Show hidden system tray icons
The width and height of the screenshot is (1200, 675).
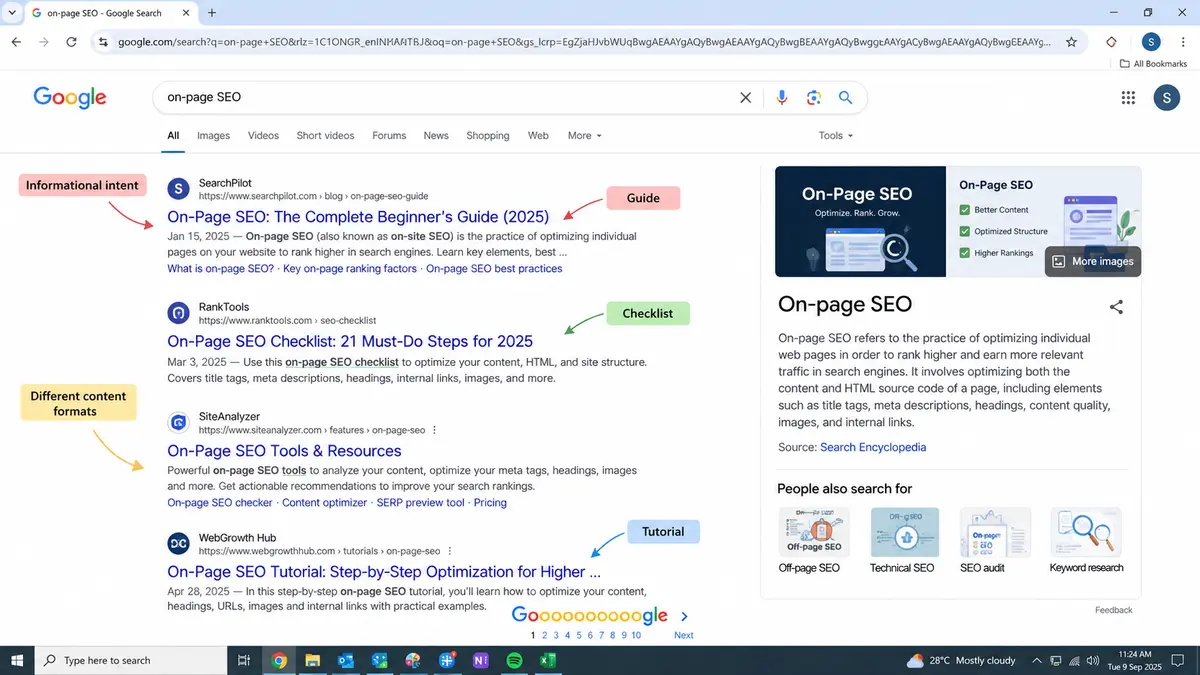(x=1036, y=660)
